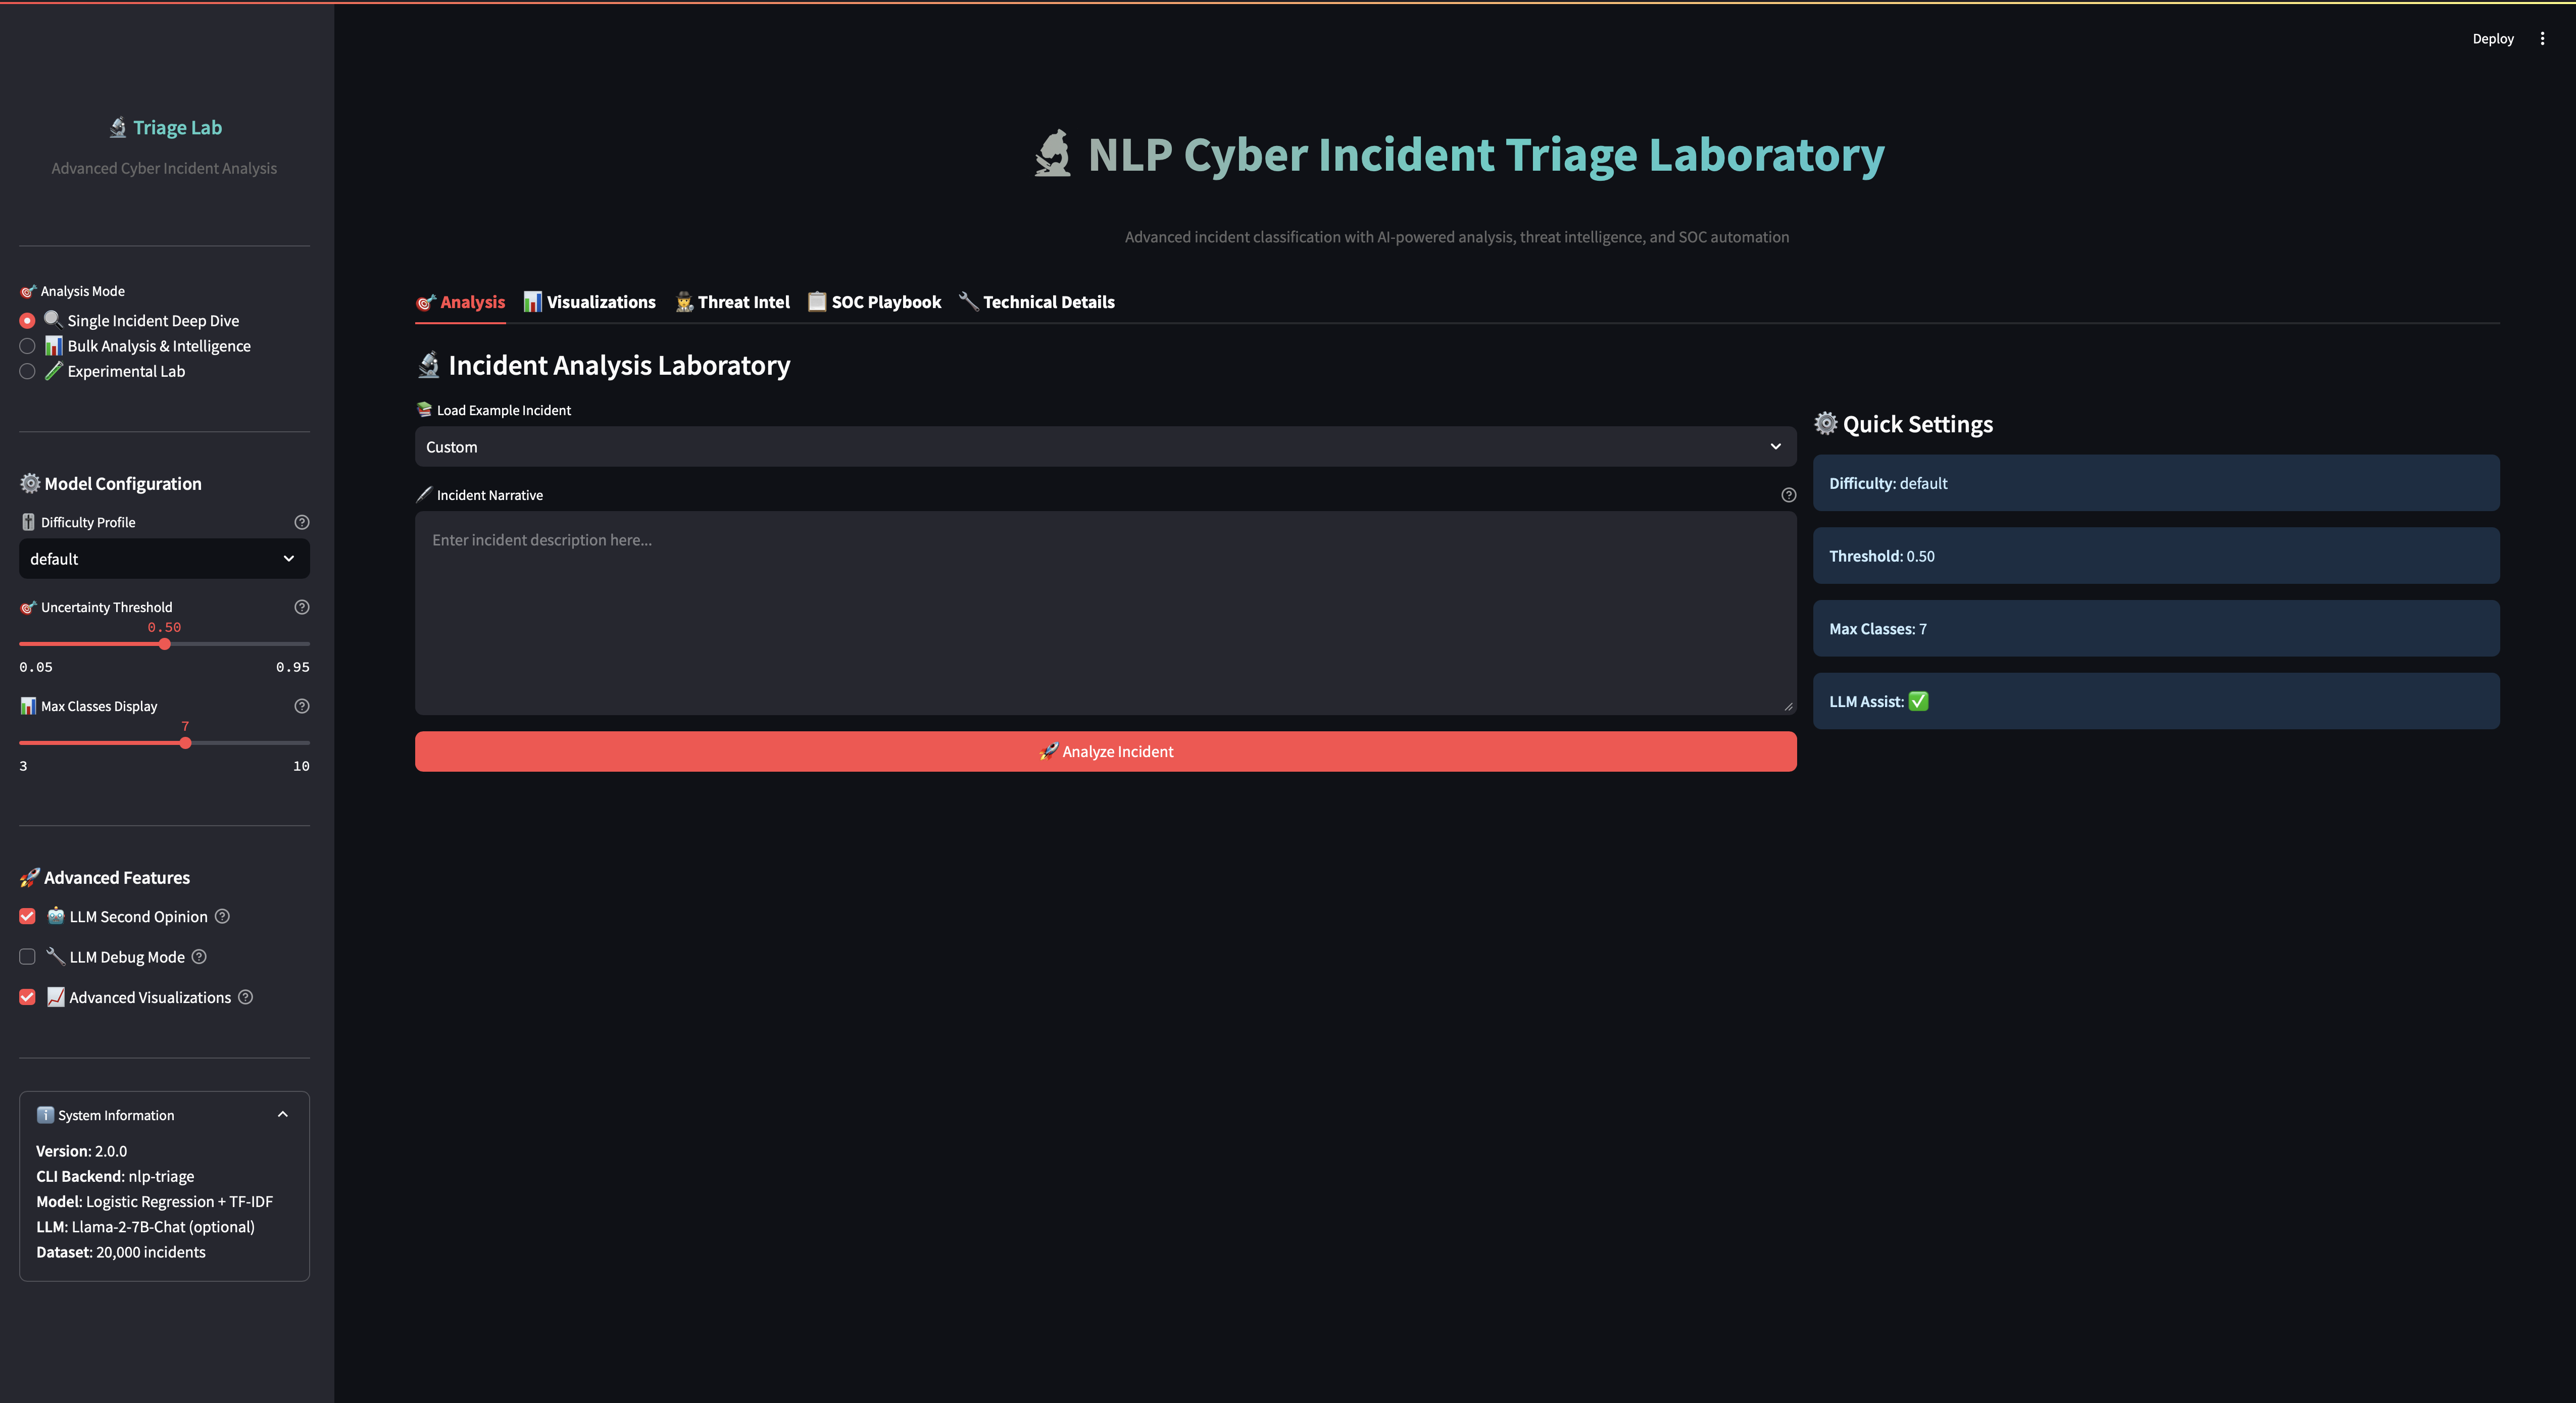2576x1403 pixels.
Task: Open the three-dot menu near Deploy
Action: coord(2543,38)
